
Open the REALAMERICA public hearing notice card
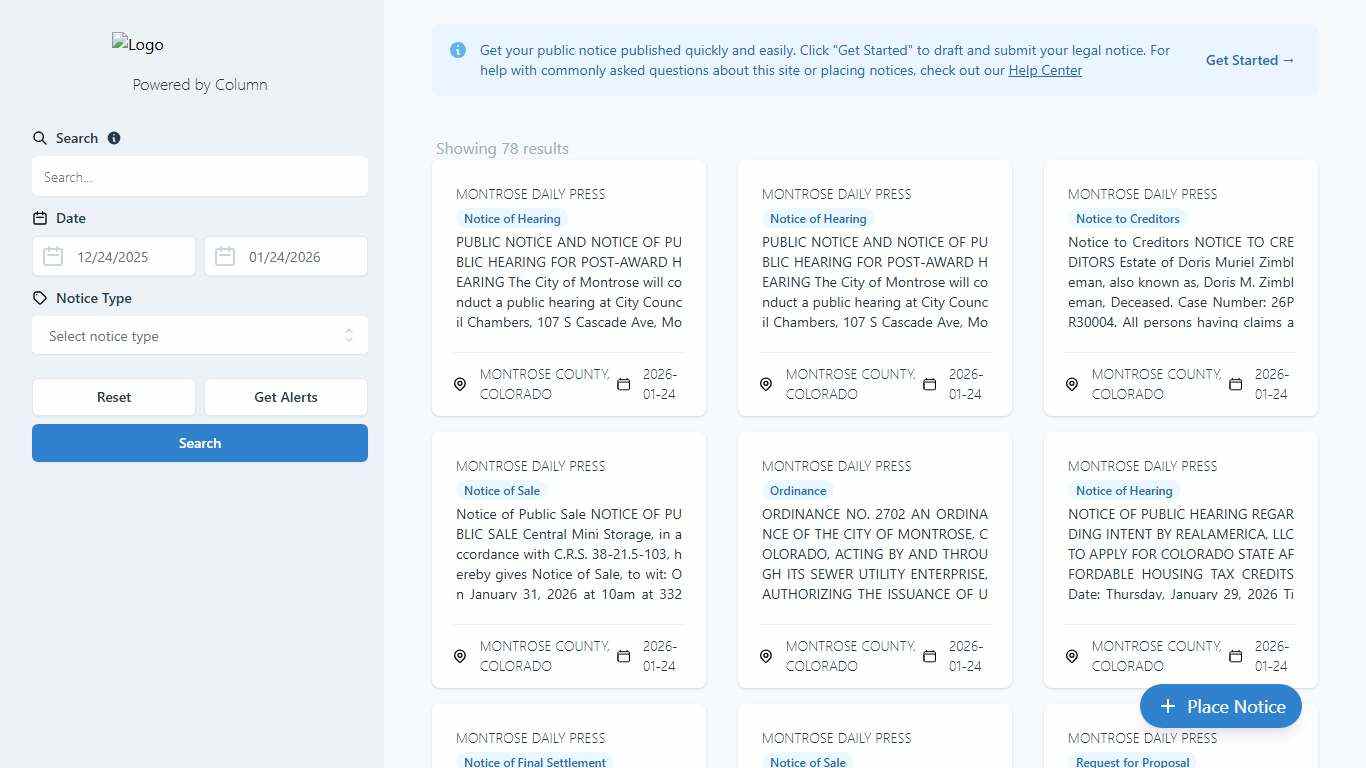click(x=1180, y=553)
